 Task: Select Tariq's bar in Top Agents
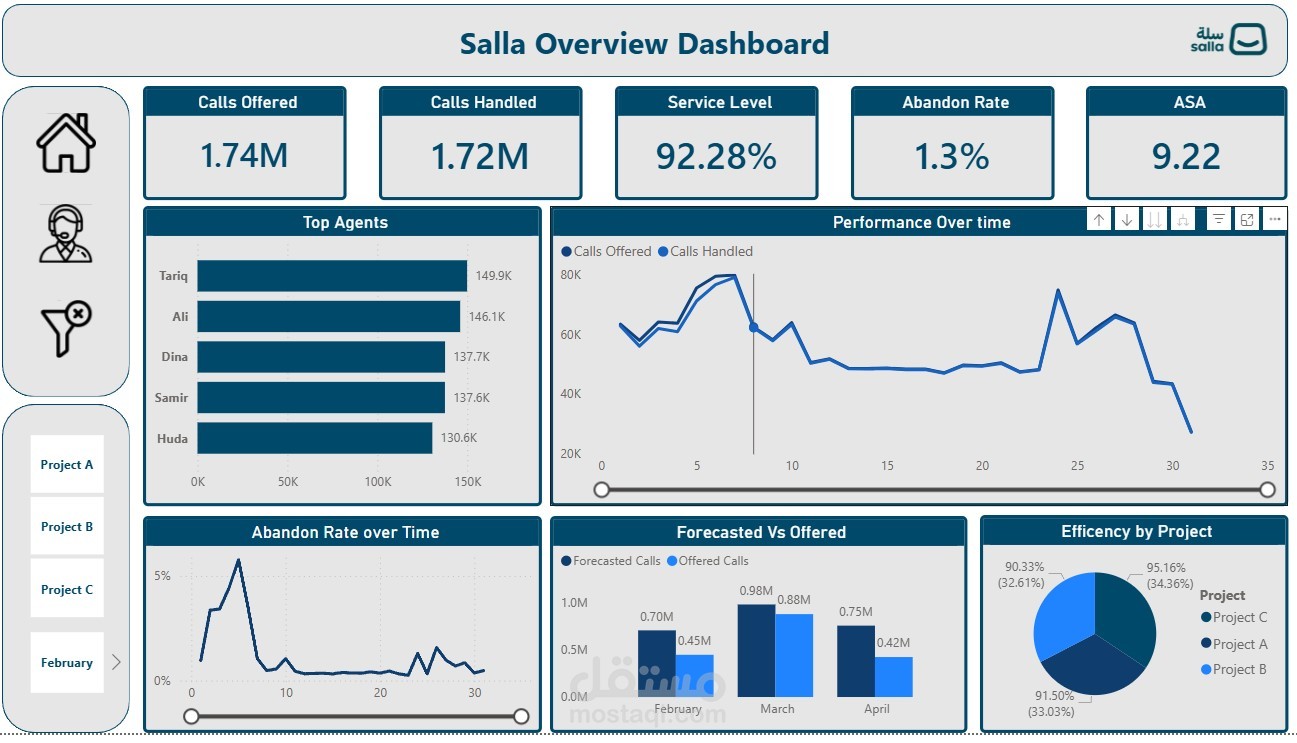(x=332, y=276)
